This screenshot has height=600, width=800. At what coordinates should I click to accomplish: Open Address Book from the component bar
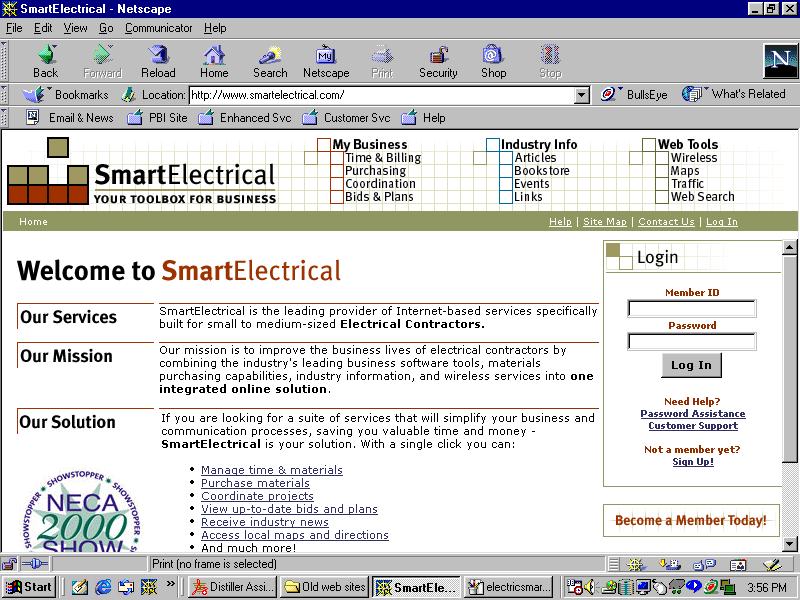738,564
